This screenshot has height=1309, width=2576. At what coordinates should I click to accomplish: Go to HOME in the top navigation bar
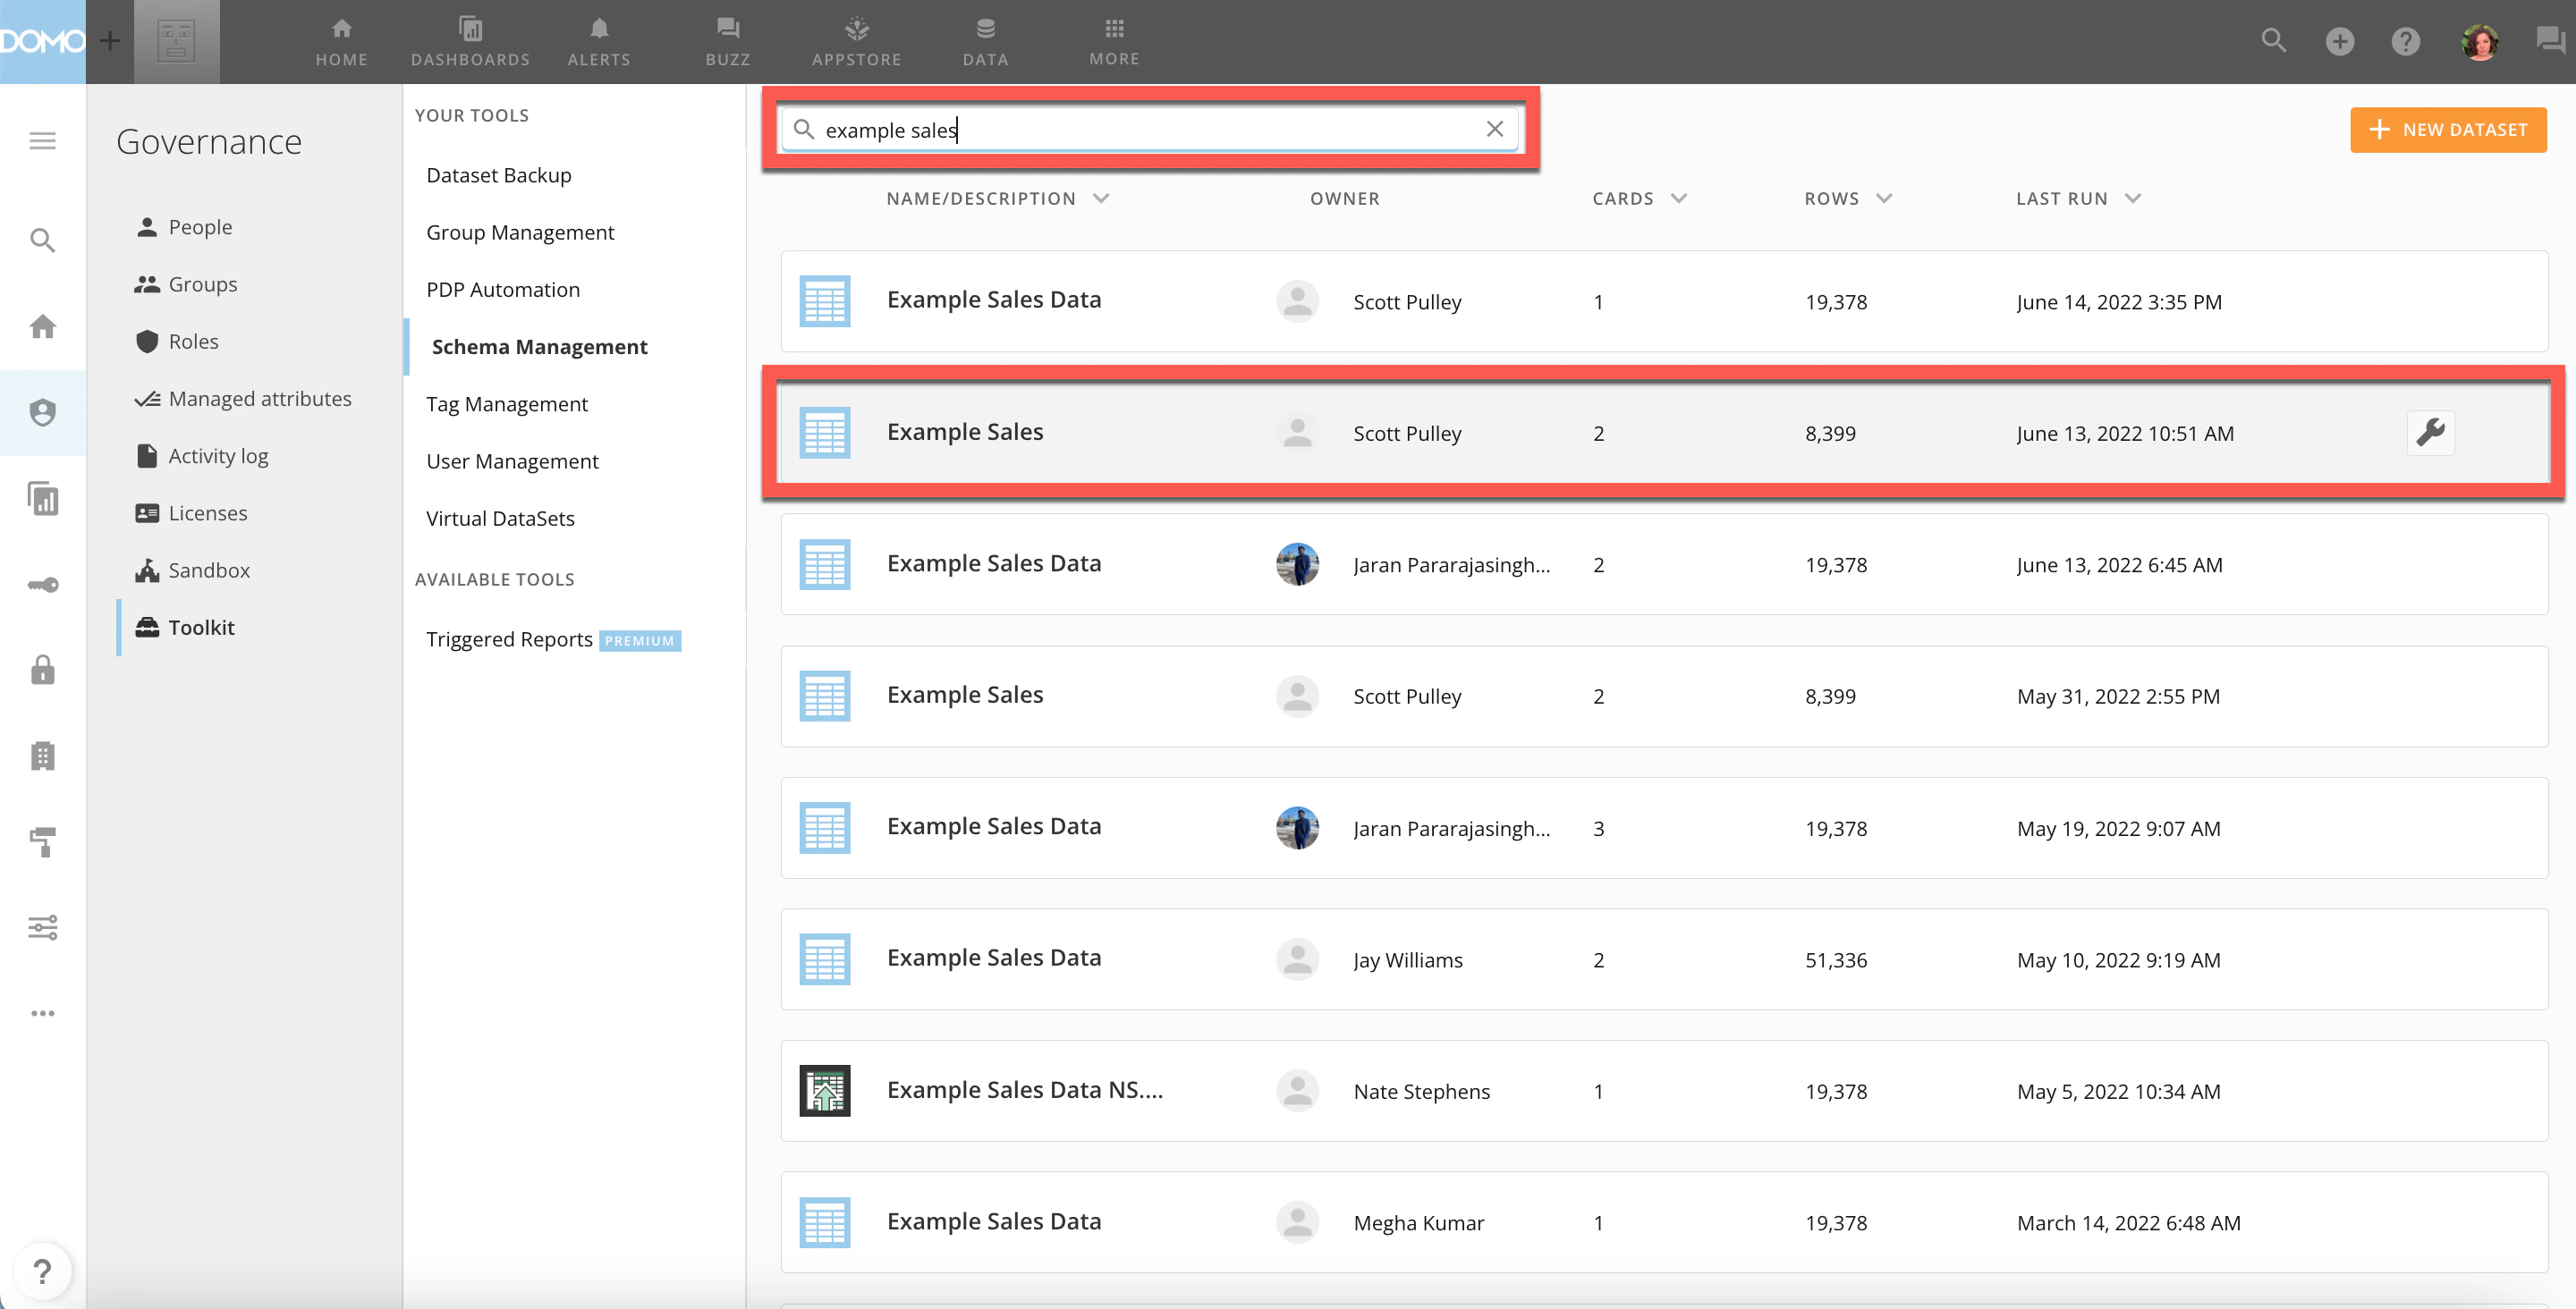[x=342, y=42]
